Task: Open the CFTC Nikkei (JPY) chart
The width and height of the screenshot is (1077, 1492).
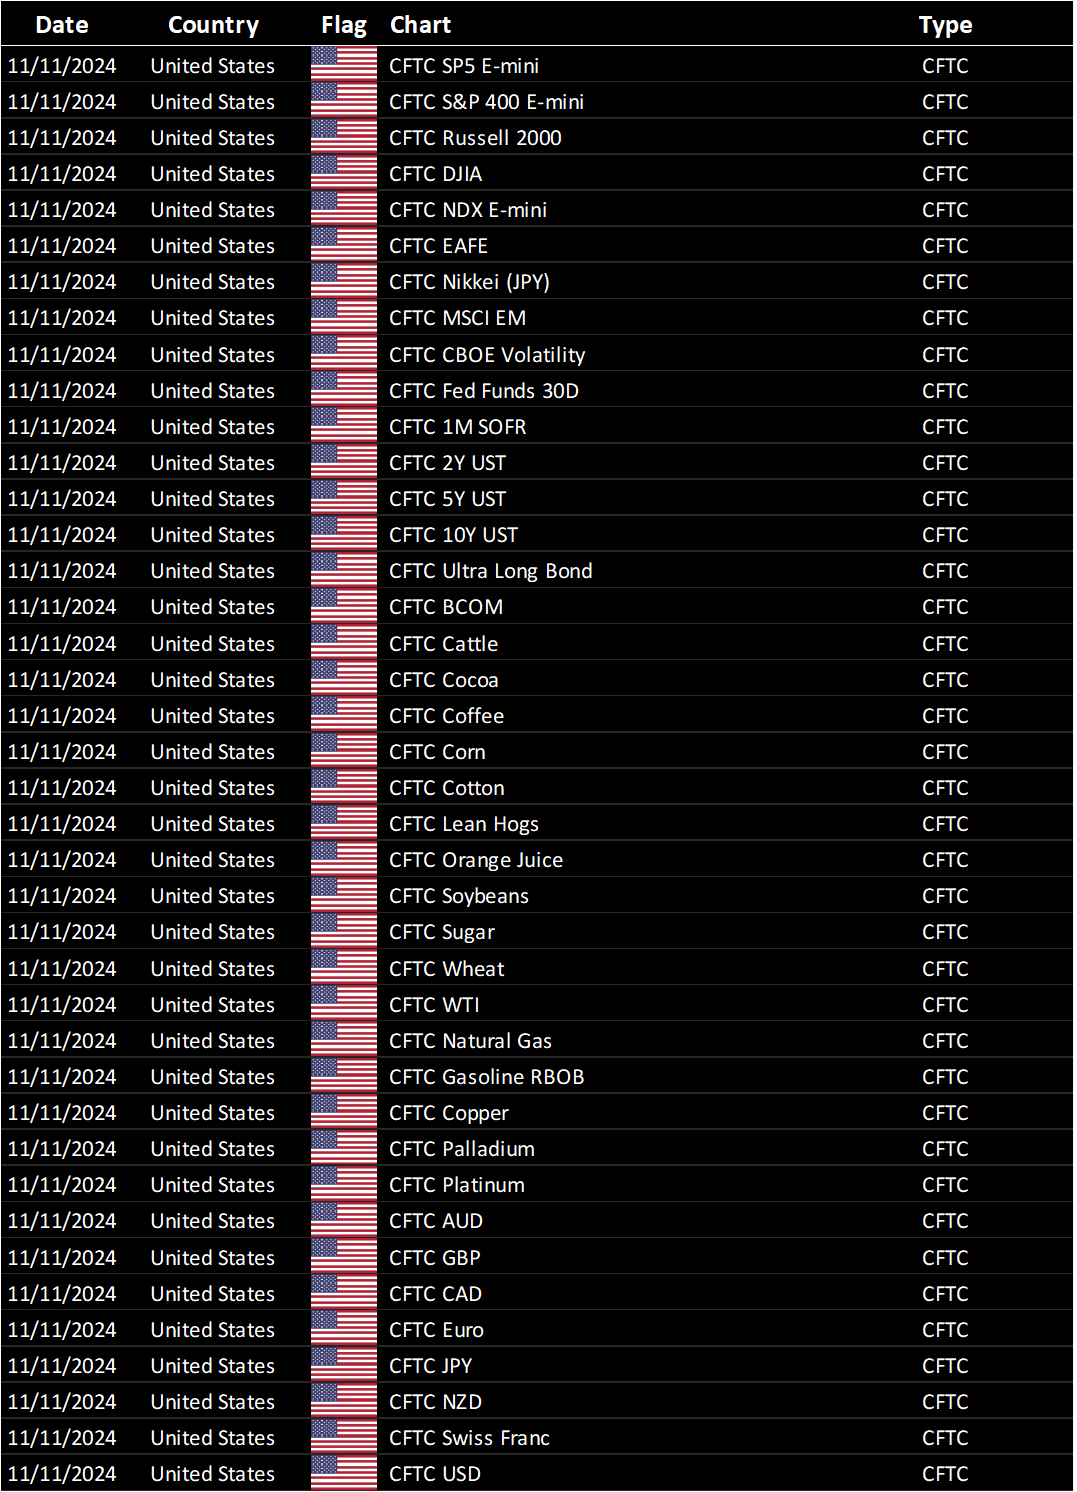Action: 470,281
